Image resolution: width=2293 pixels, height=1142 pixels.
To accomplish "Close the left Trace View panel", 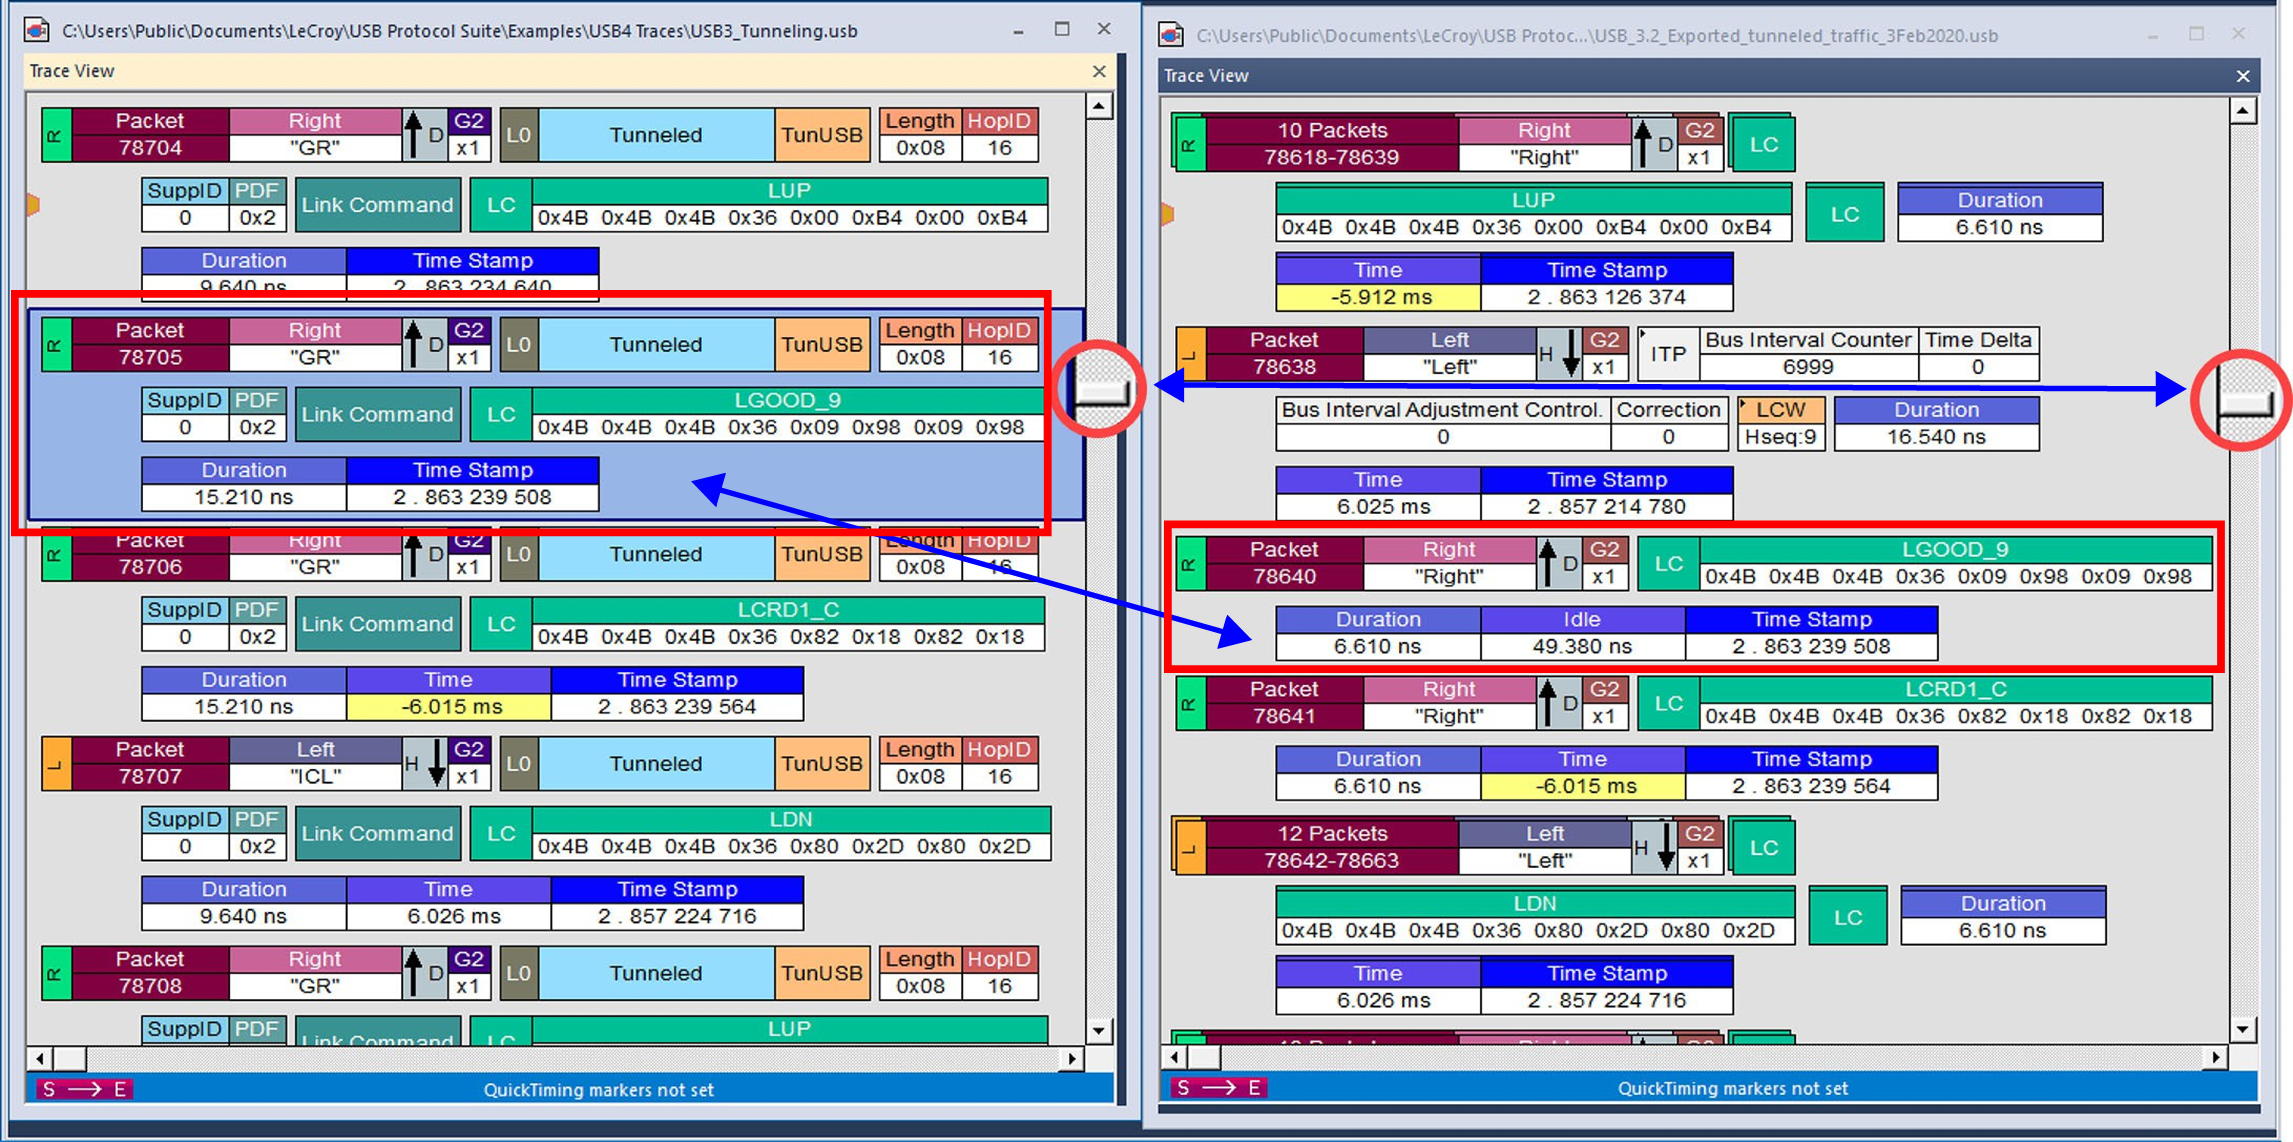I will click(1099, 71).
